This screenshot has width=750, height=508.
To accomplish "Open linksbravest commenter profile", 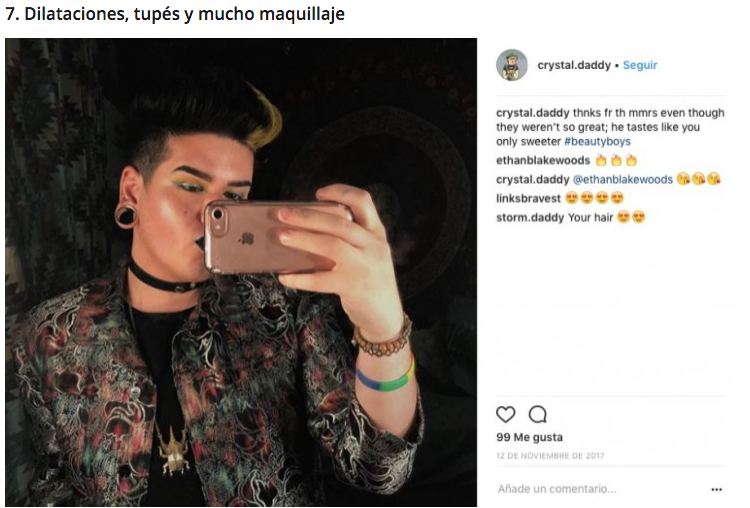I will pyautogui.click(x=528, y=198).
